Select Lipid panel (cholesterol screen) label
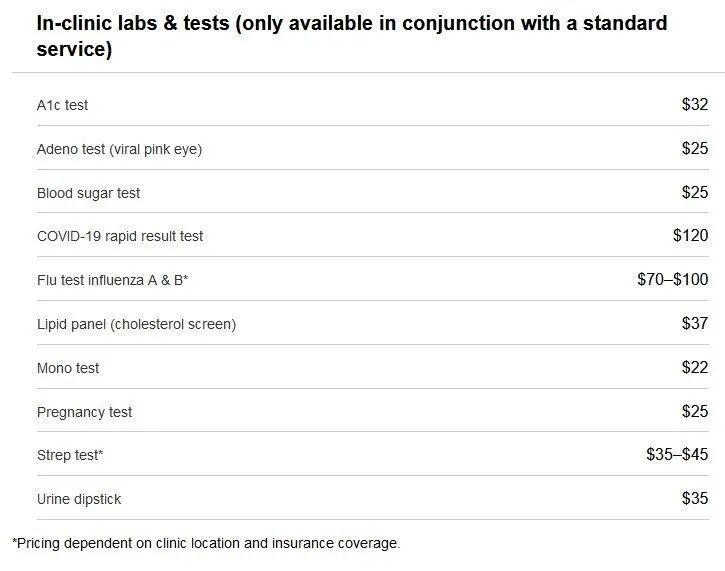725x571 pixels. point(136,324)
